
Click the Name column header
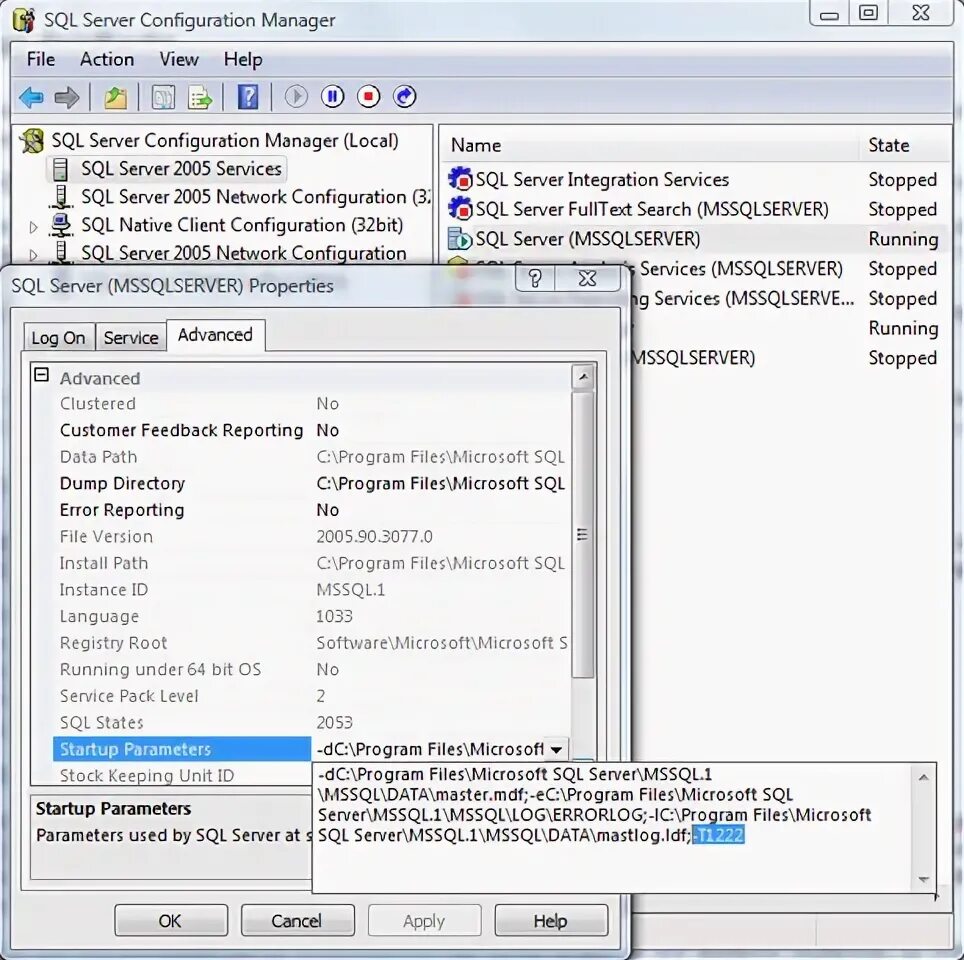pos(650,146)
